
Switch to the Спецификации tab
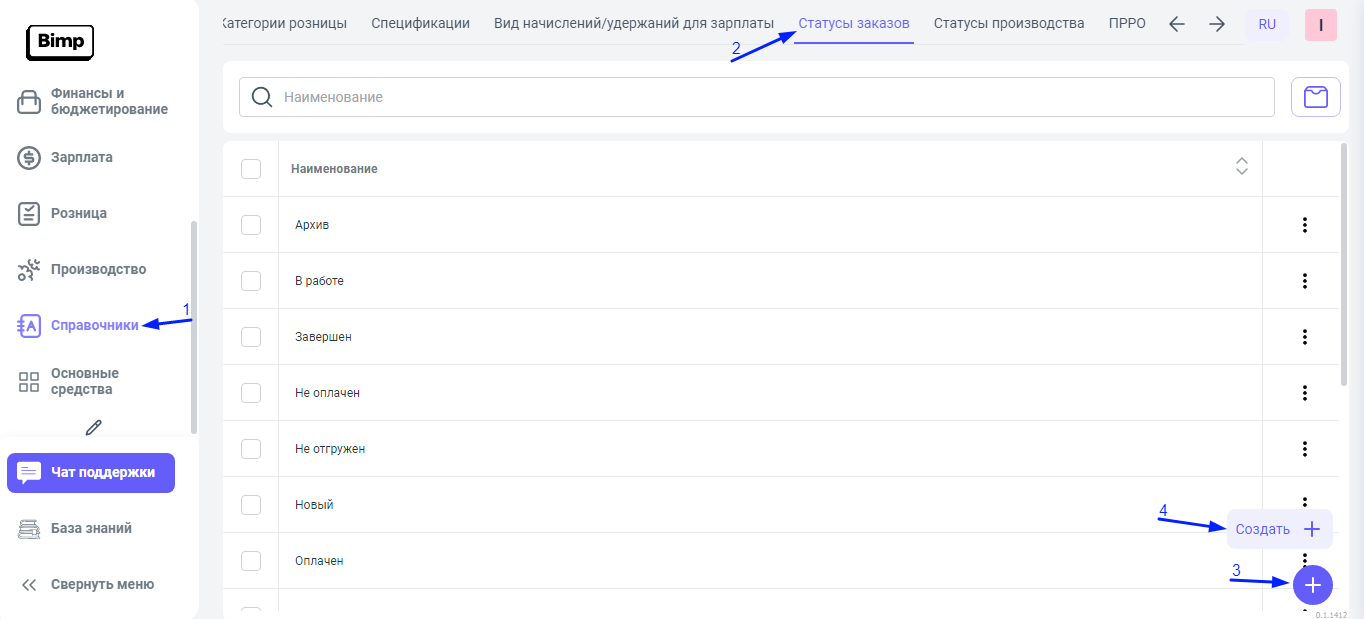(420, 23)
